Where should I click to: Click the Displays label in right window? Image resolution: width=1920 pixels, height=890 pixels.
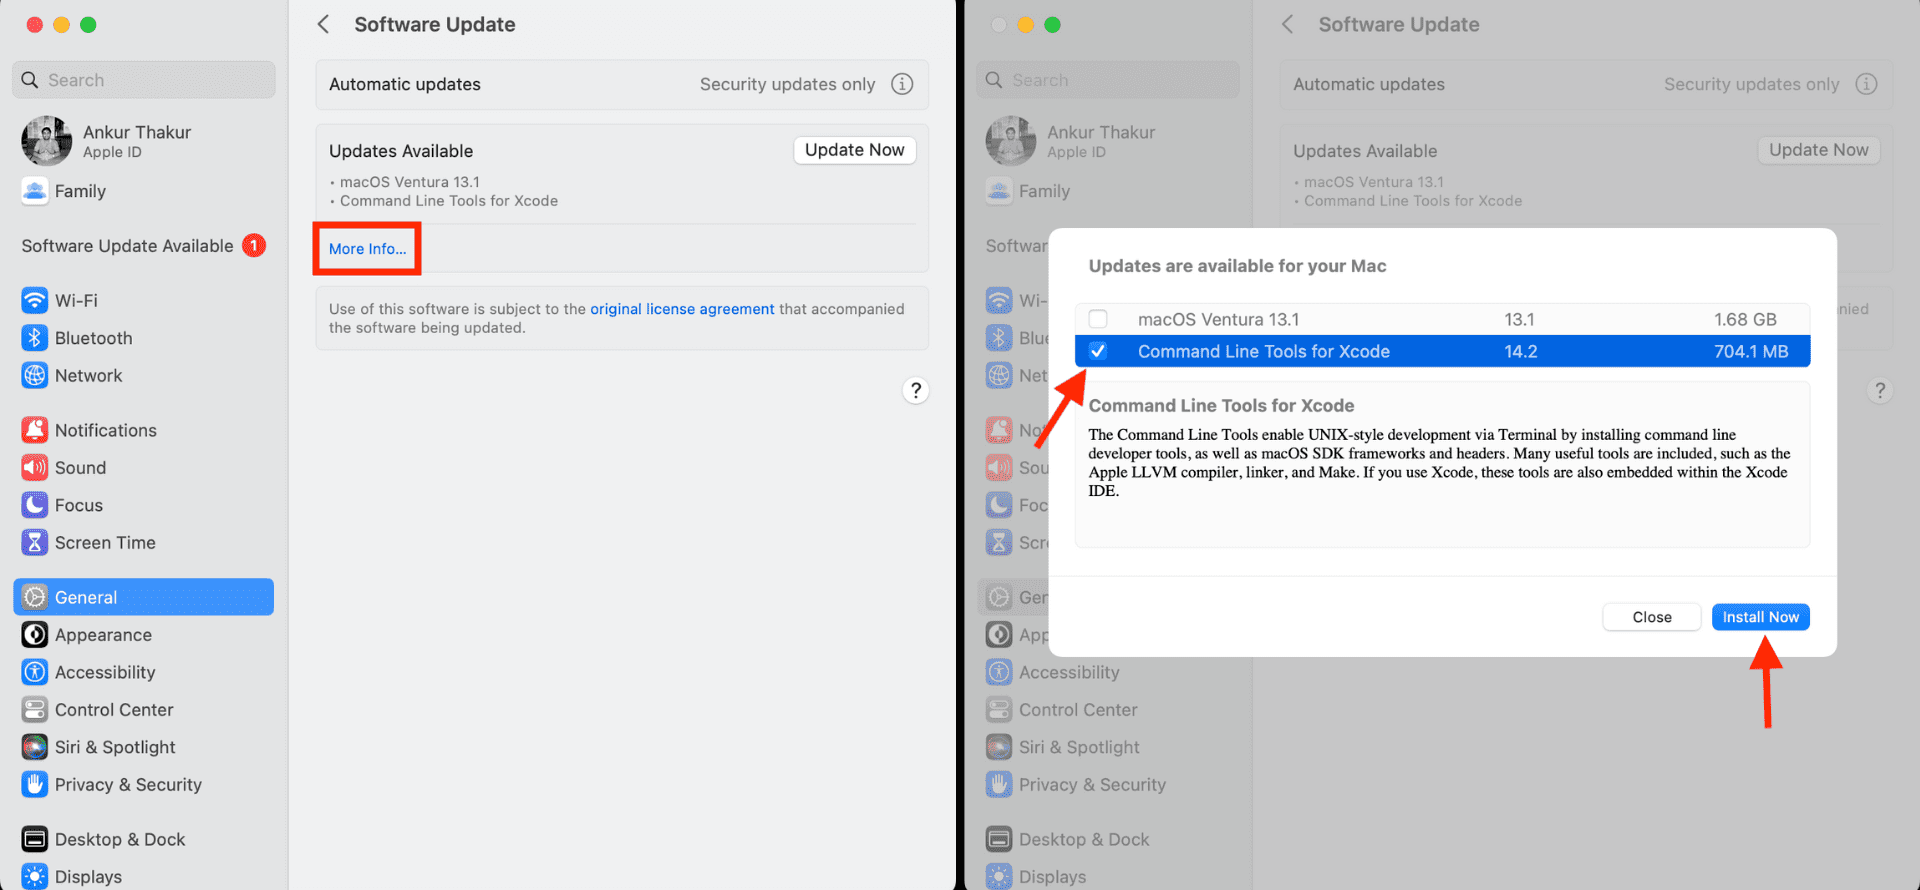coord(1052,876)
